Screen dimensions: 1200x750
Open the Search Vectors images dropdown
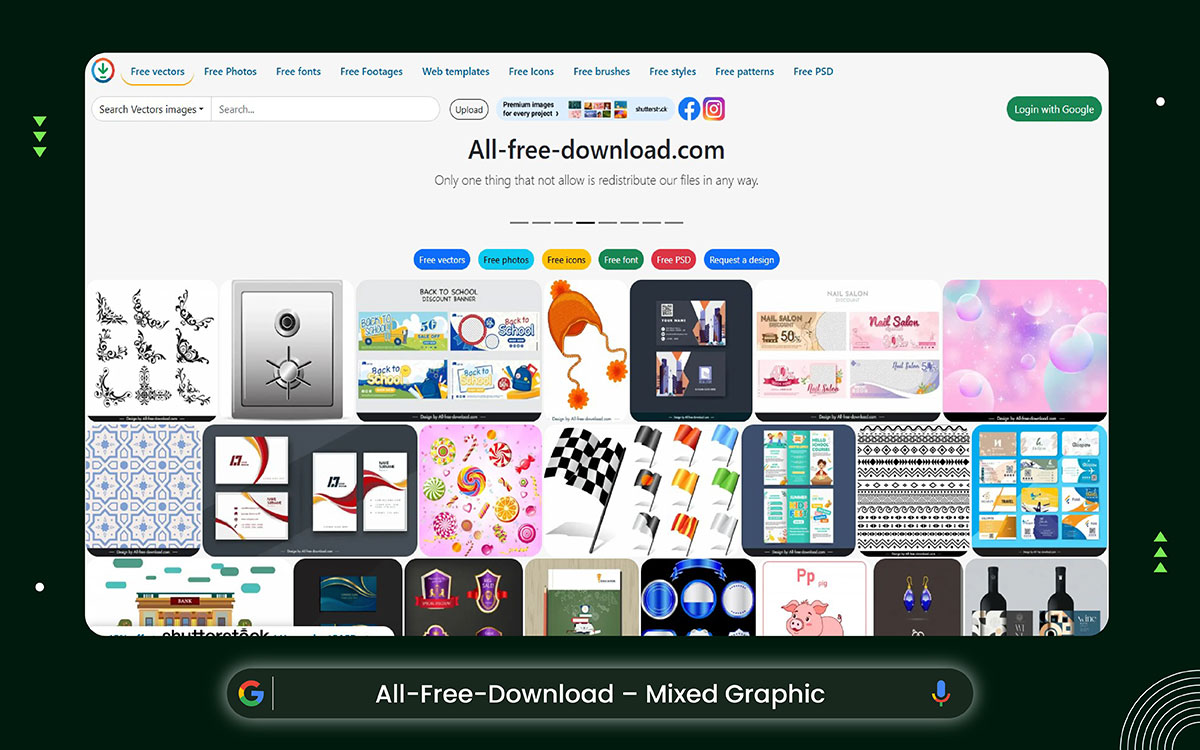(x=148, y=109)
